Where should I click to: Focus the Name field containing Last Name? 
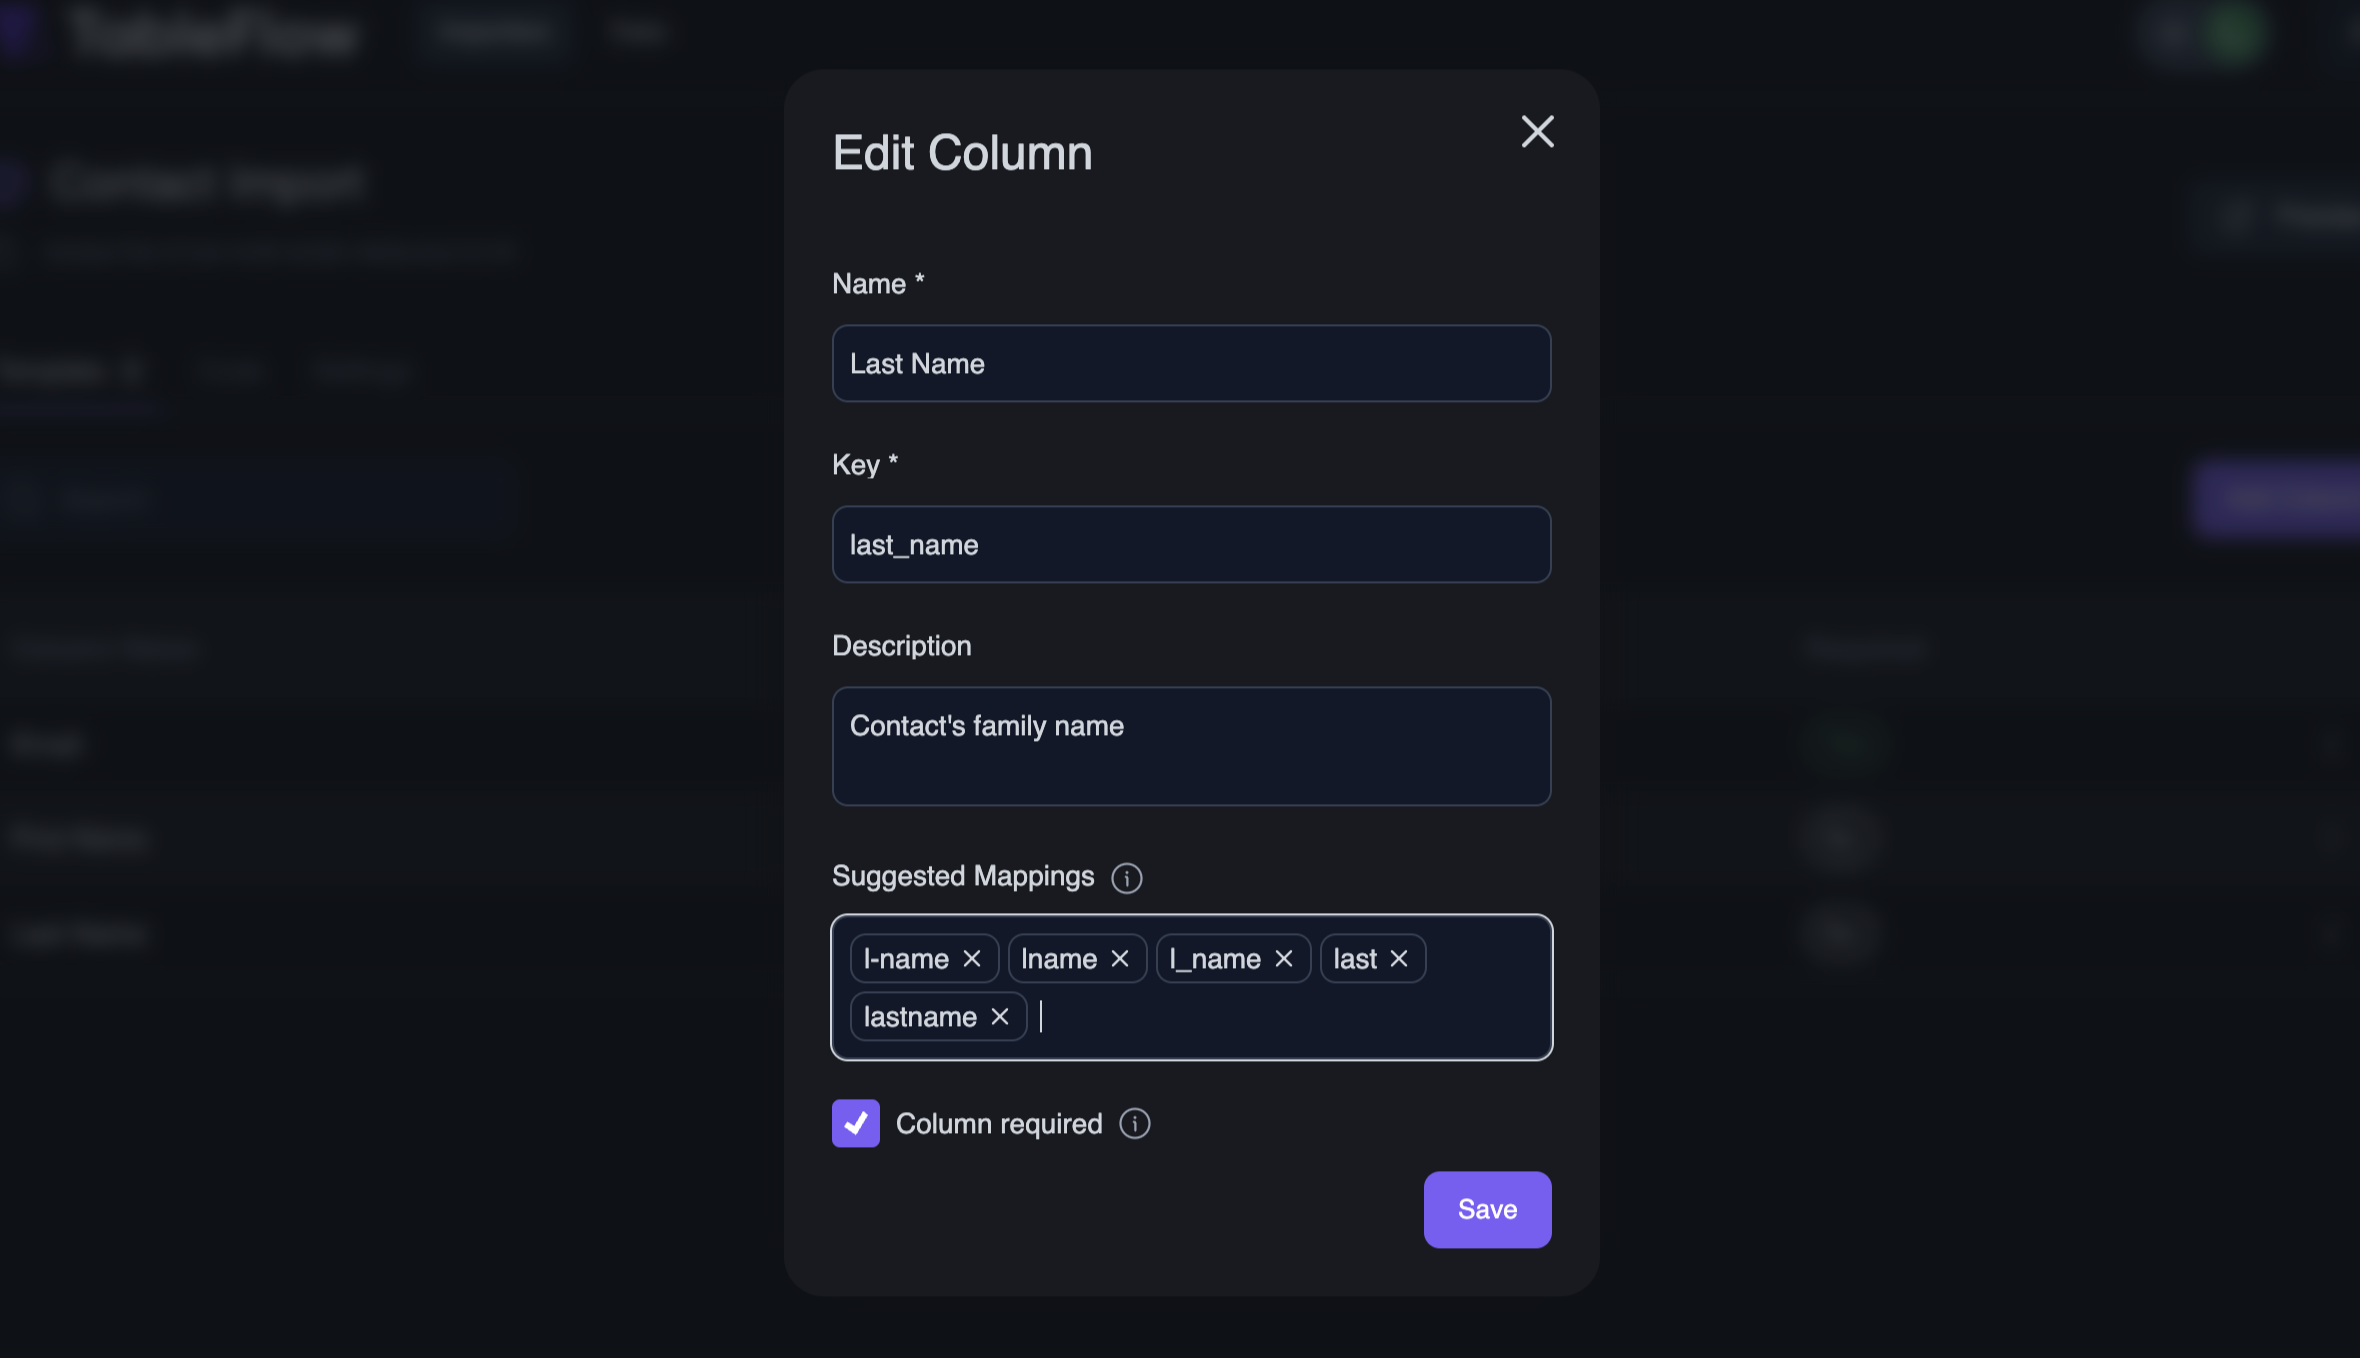tap(1190, 364)
